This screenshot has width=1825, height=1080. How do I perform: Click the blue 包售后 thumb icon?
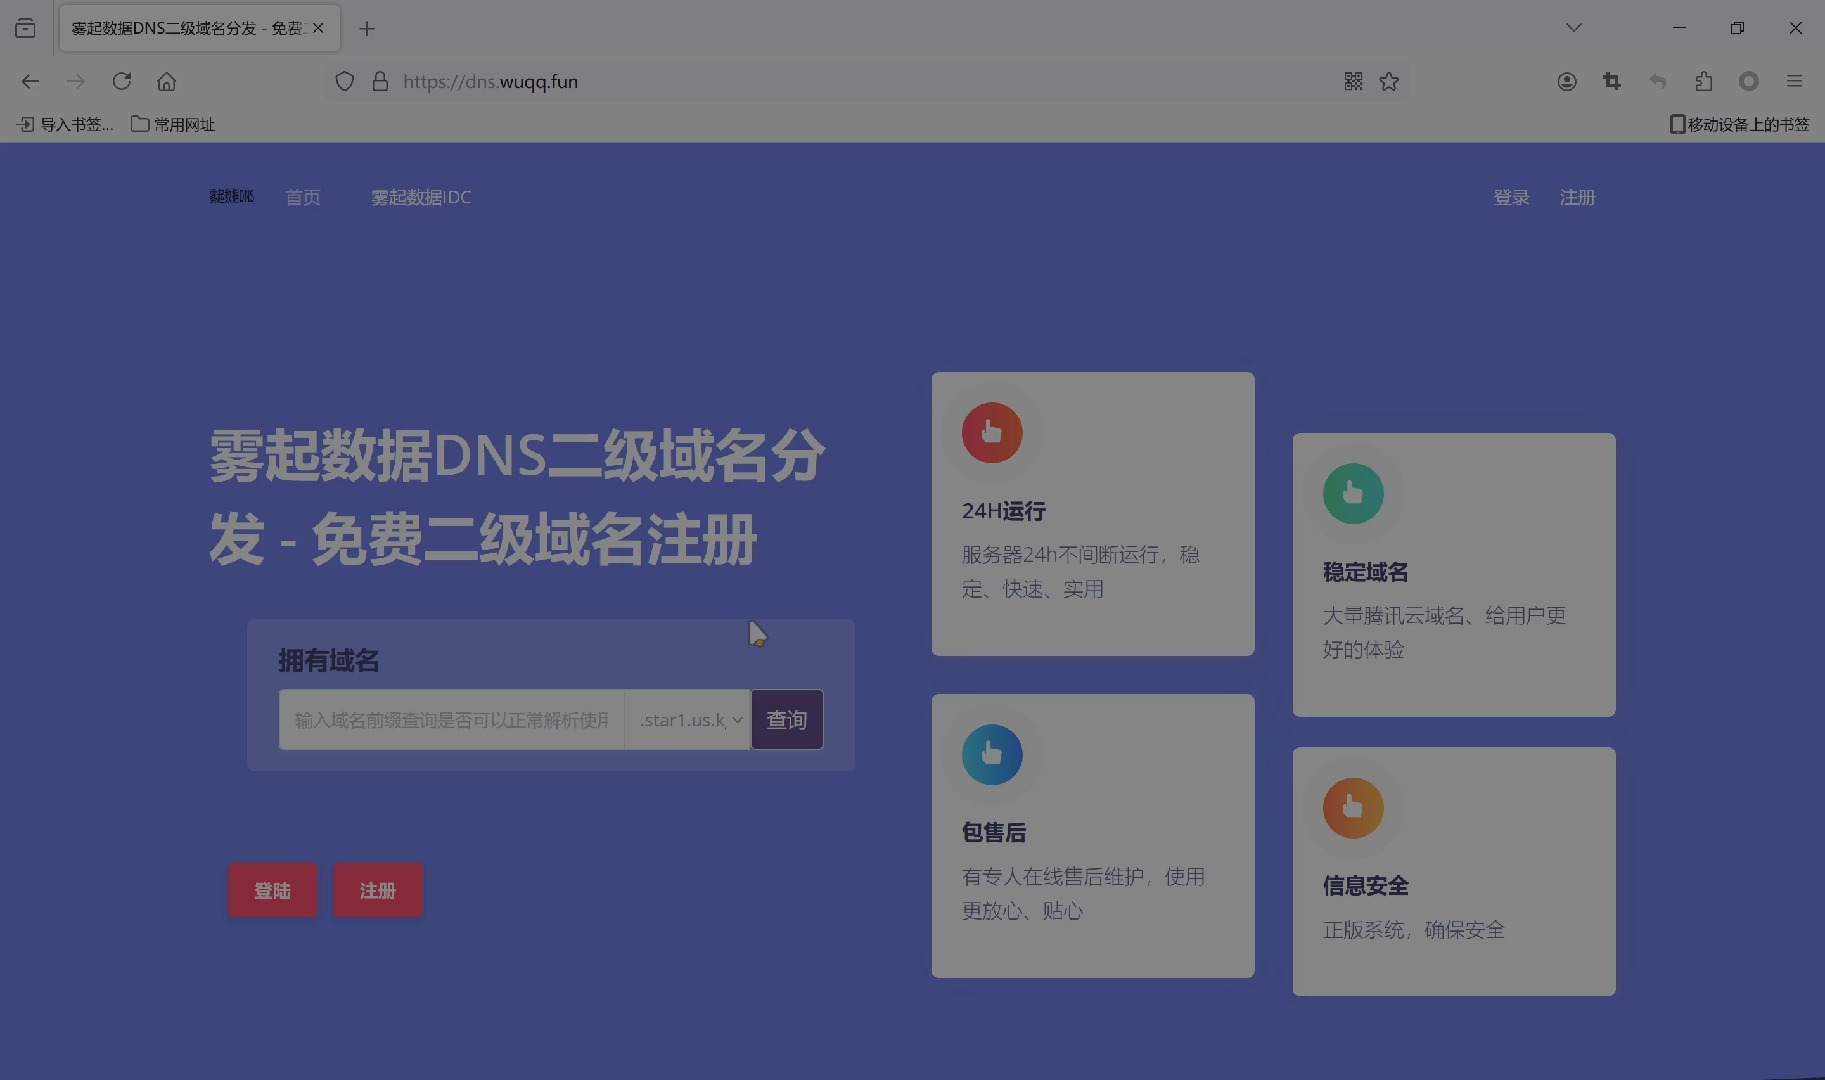tap(992, 754)
